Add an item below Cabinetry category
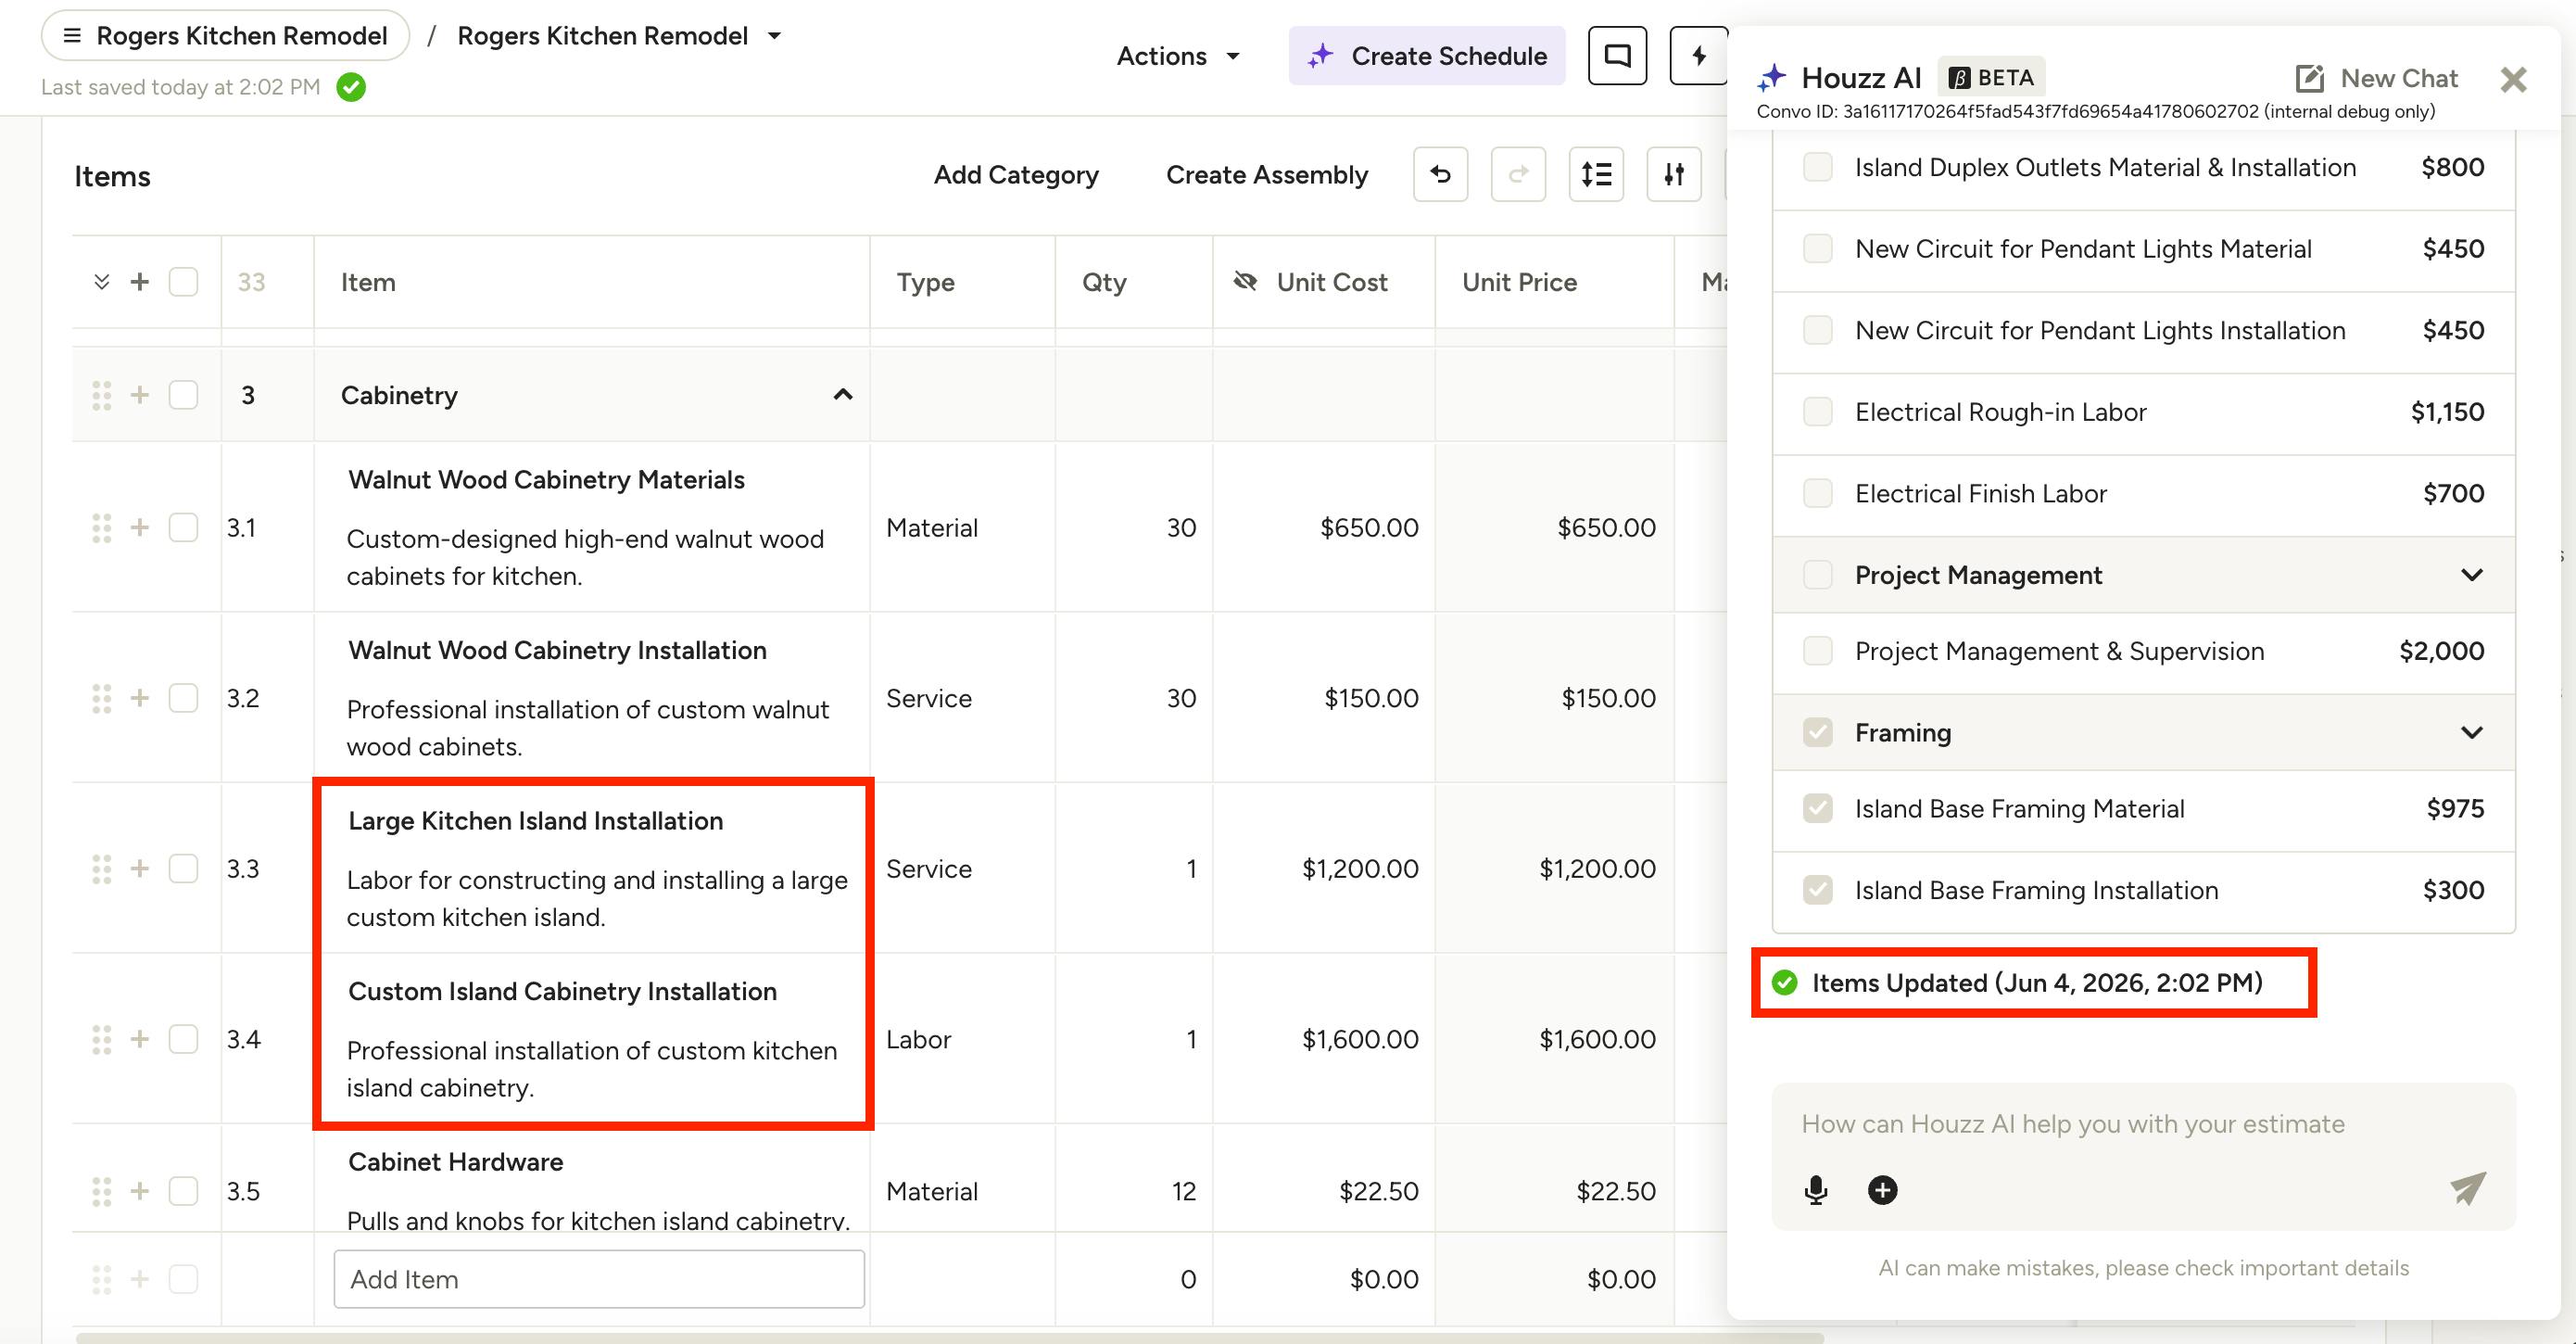 (140, 395)
